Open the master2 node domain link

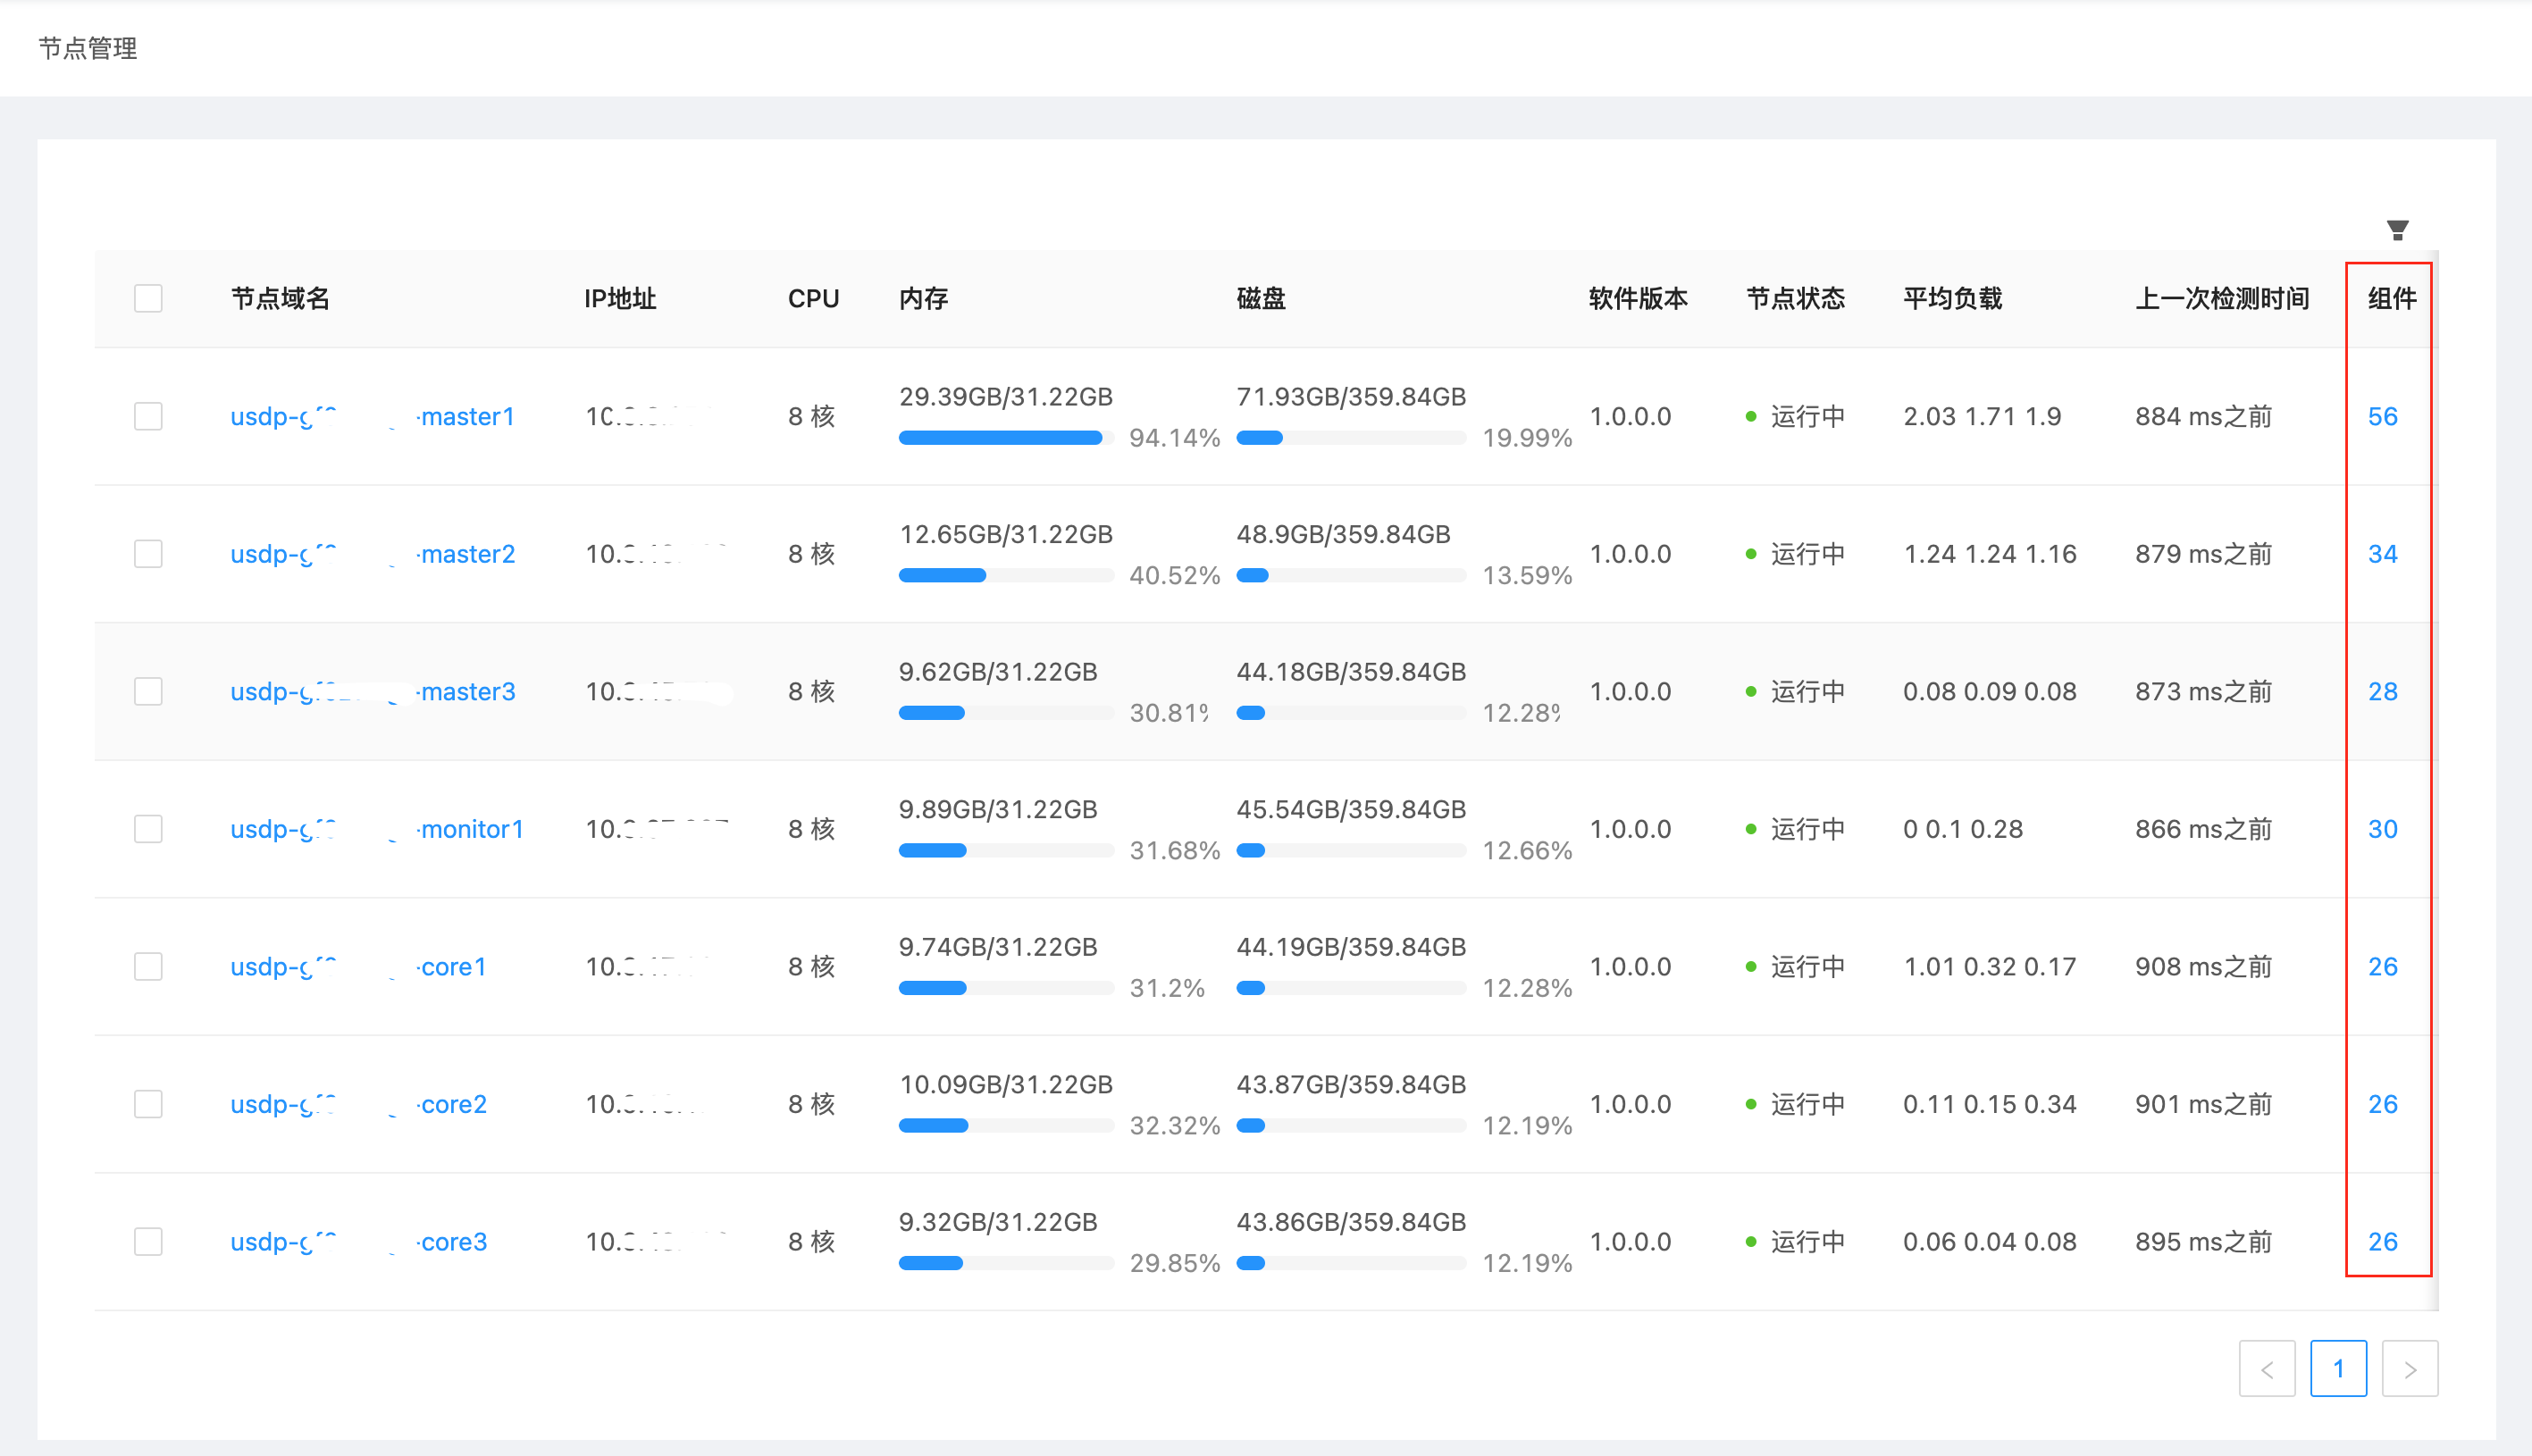click(x=373, y=554)
